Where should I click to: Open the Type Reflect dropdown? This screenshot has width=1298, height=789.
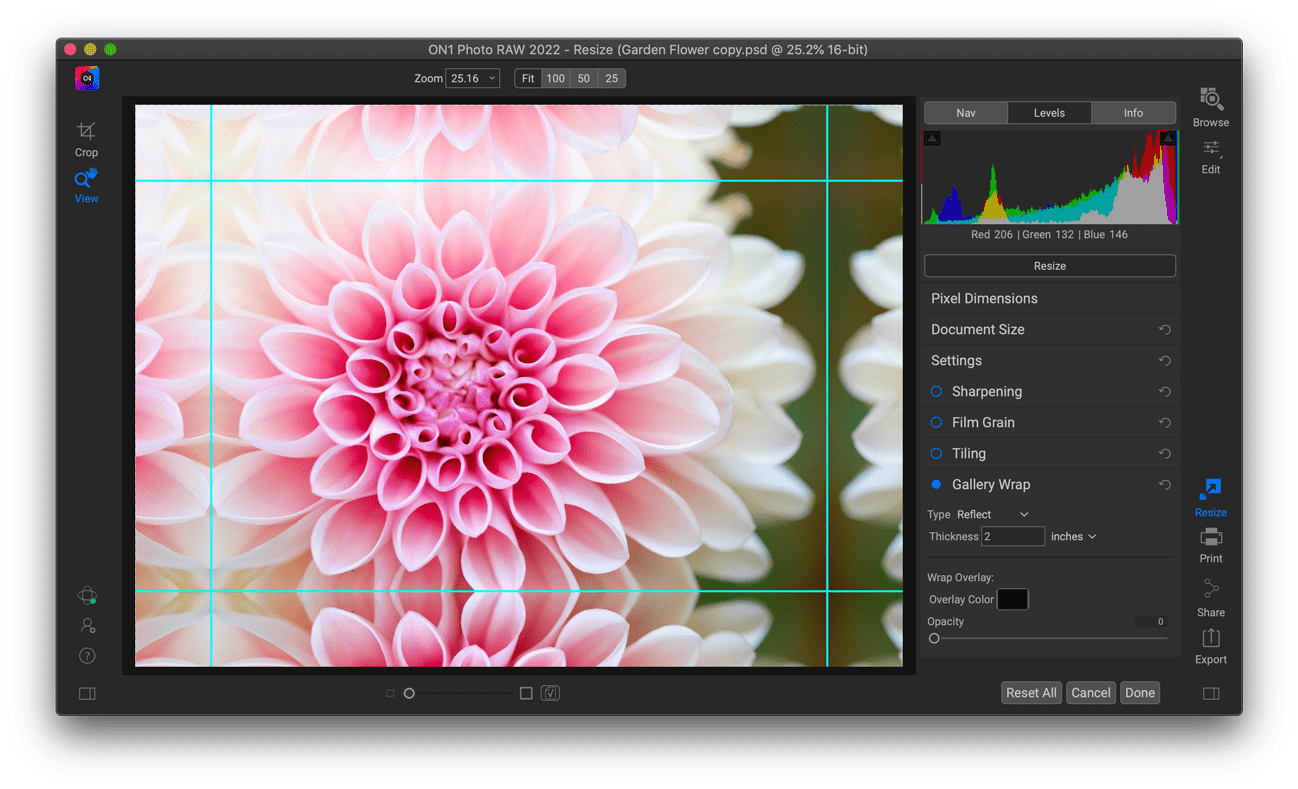tap(992, 514)
